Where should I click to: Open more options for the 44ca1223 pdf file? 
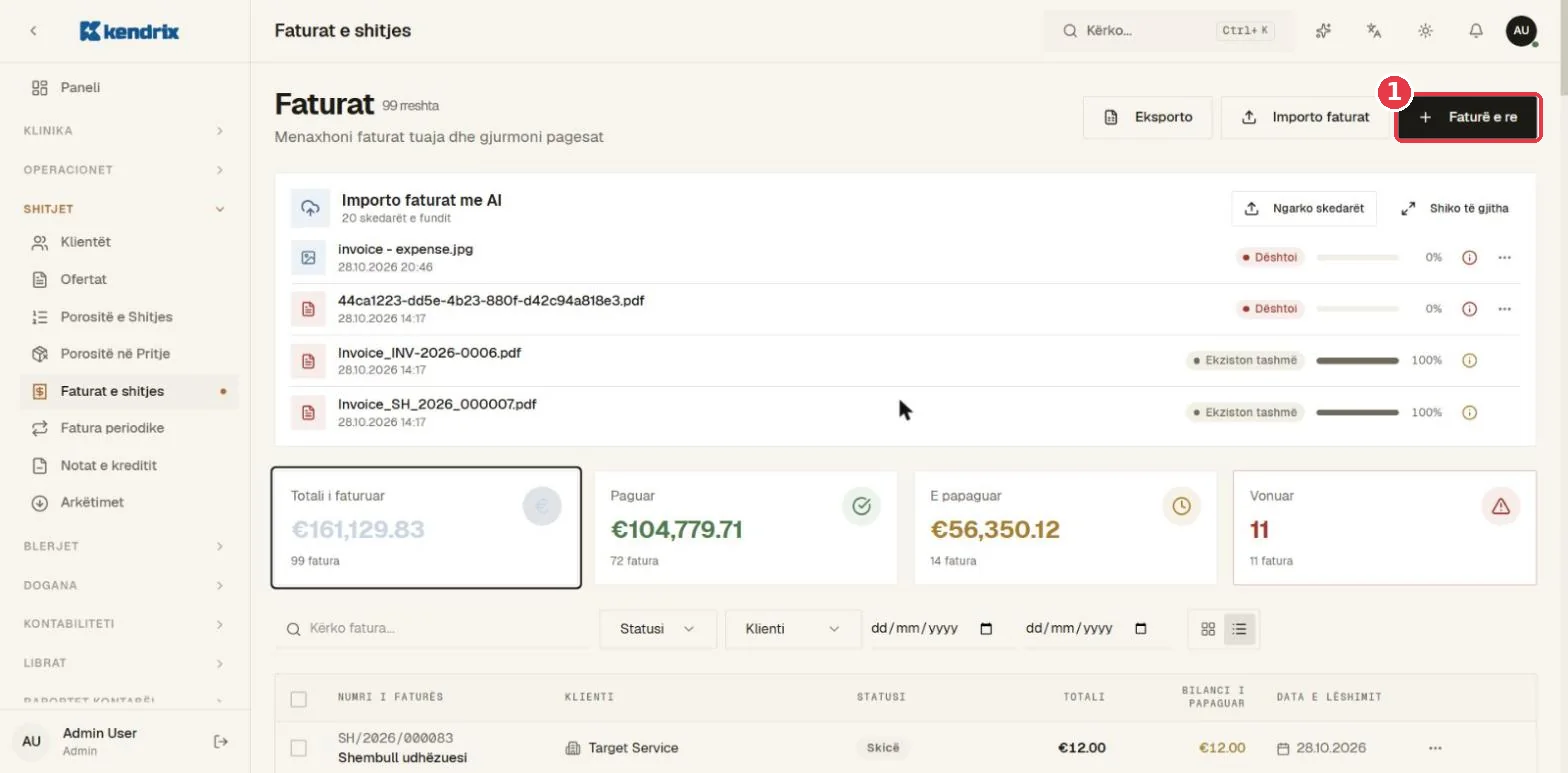pyautogui.click(x=1504, y=309)
